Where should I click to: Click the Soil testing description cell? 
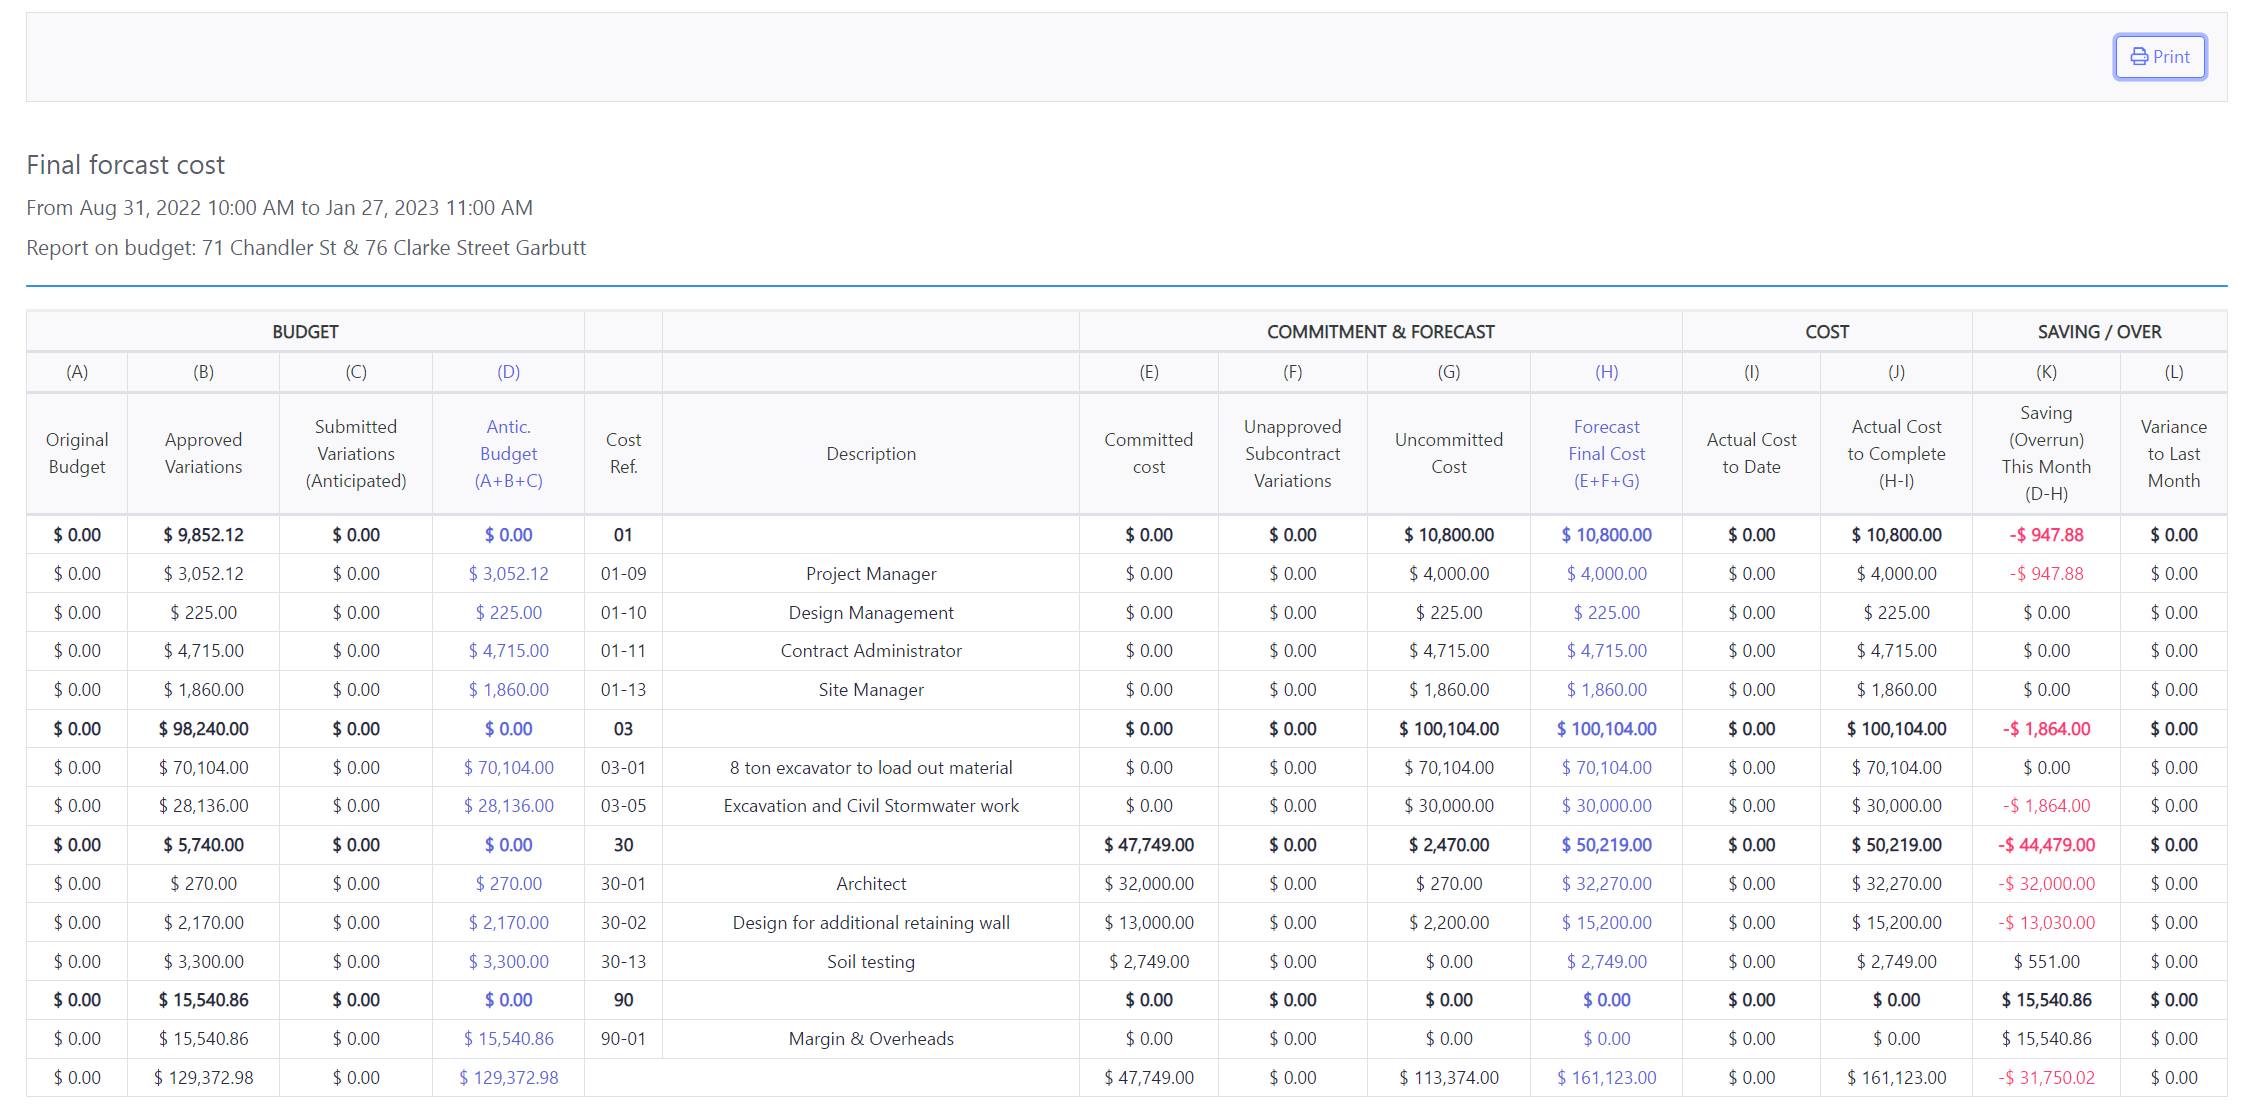tap(870, 962)
